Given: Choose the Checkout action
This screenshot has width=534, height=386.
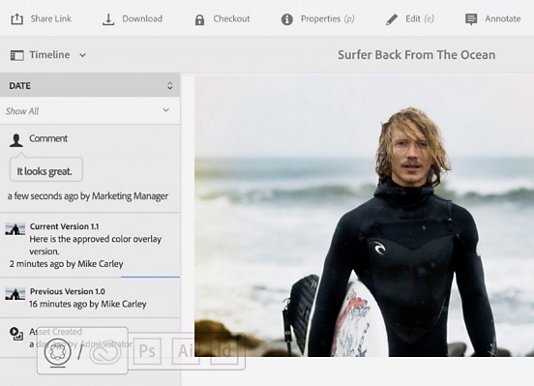Looking at the screenshot, I should [222, 19].
